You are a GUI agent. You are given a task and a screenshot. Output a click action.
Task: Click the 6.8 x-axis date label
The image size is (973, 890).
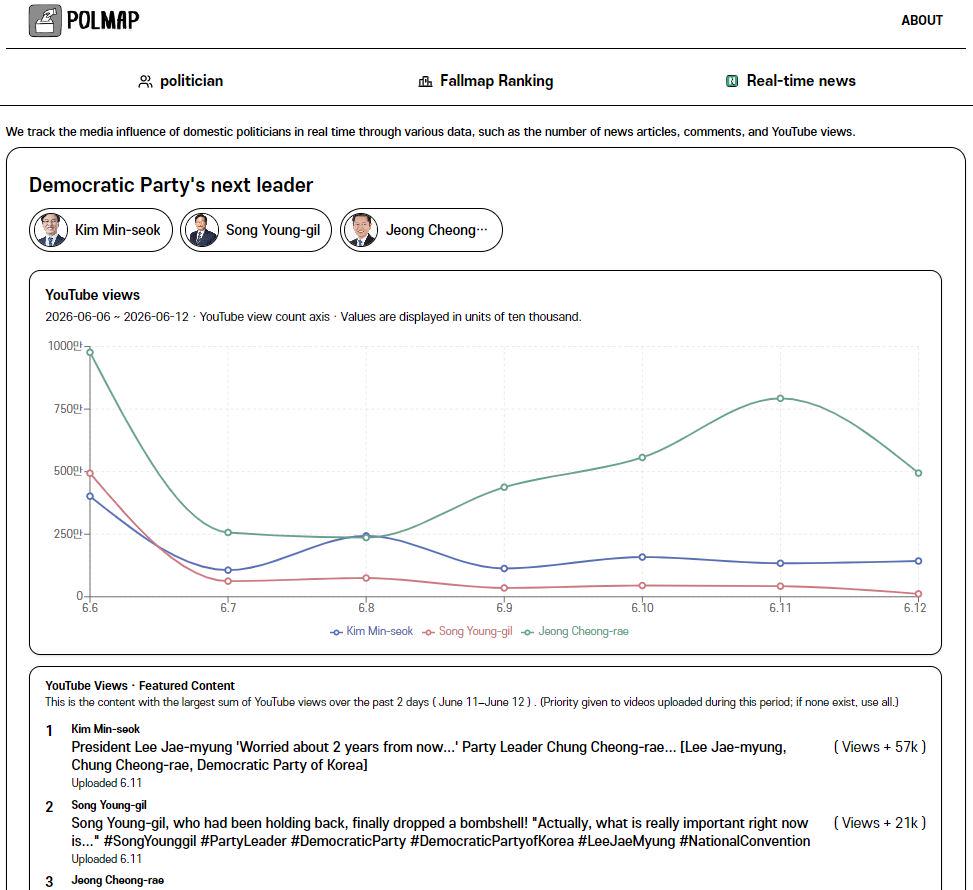(x=366, y=608)
